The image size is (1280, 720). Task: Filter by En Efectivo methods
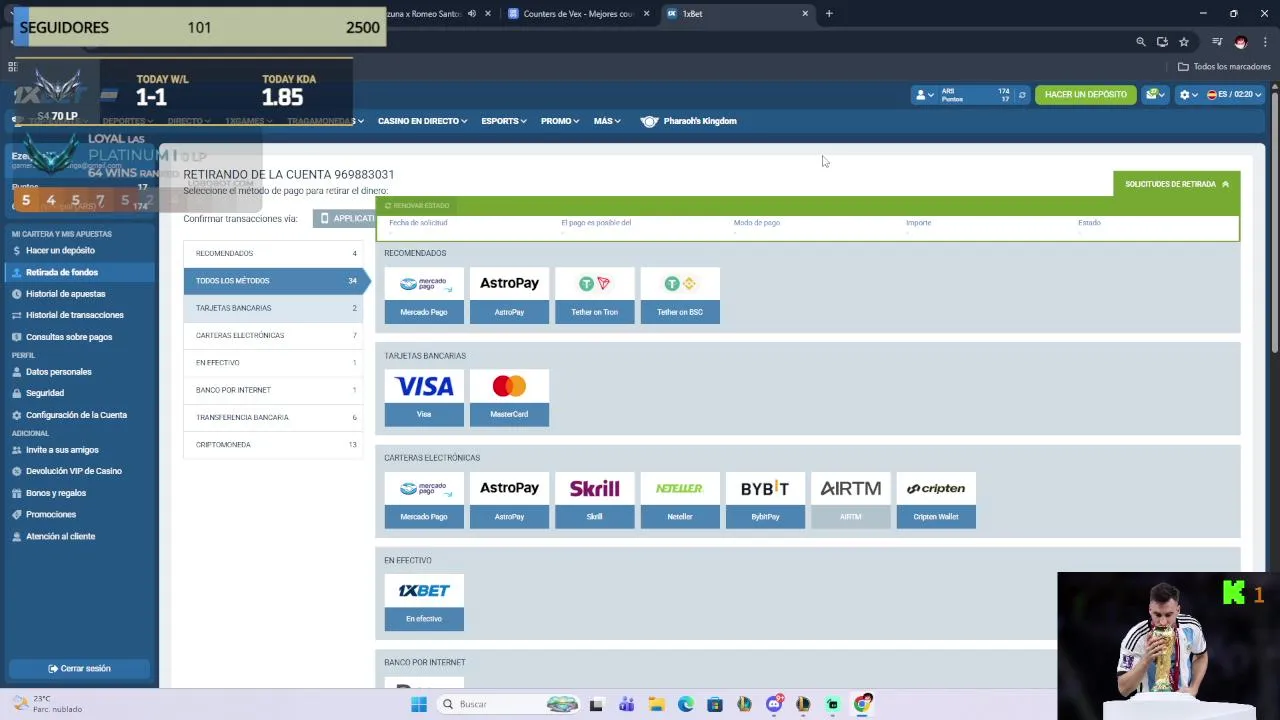pos(275,362)
